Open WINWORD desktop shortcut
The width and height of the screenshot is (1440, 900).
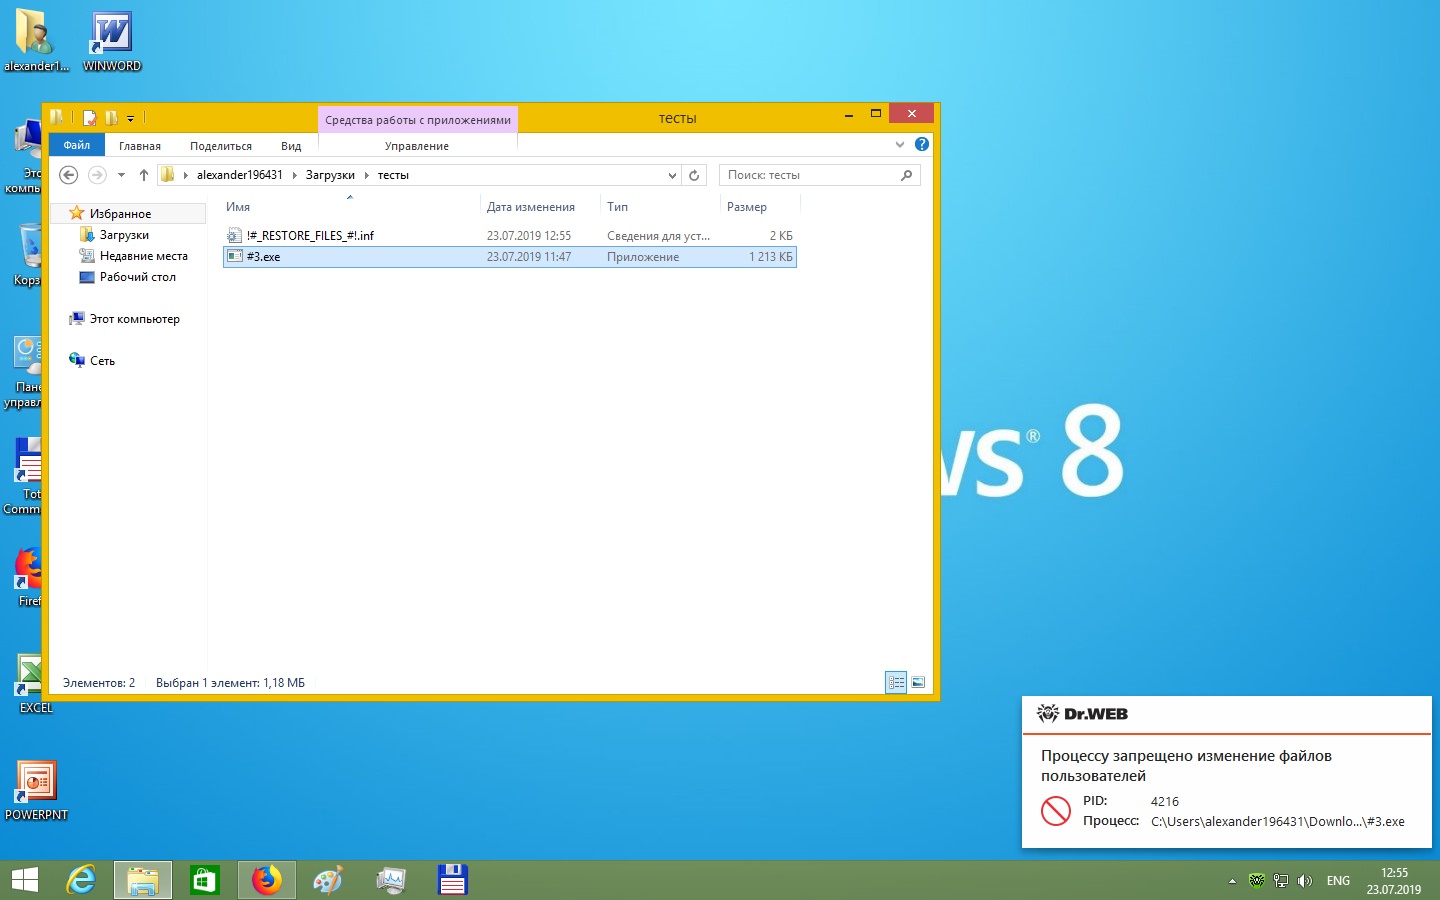point(111,42)
